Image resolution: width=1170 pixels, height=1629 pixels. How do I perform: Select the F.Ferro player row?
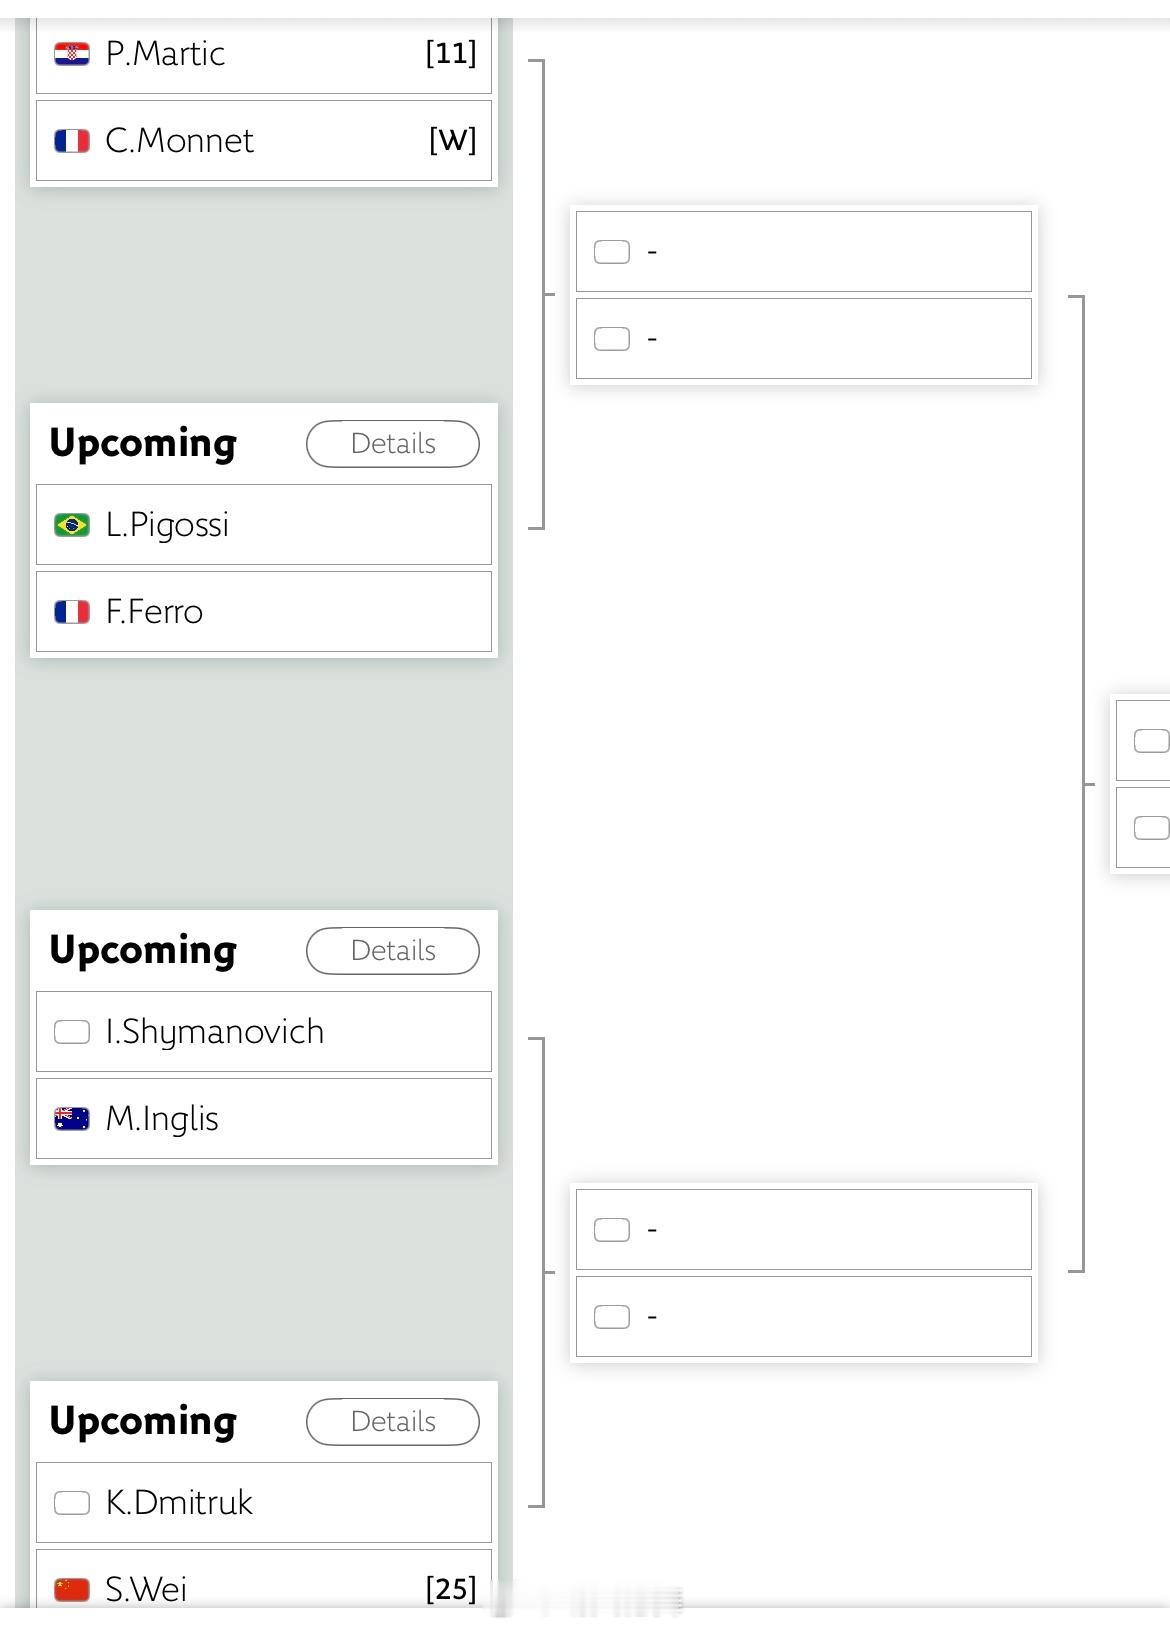click(x=264, y=611)
